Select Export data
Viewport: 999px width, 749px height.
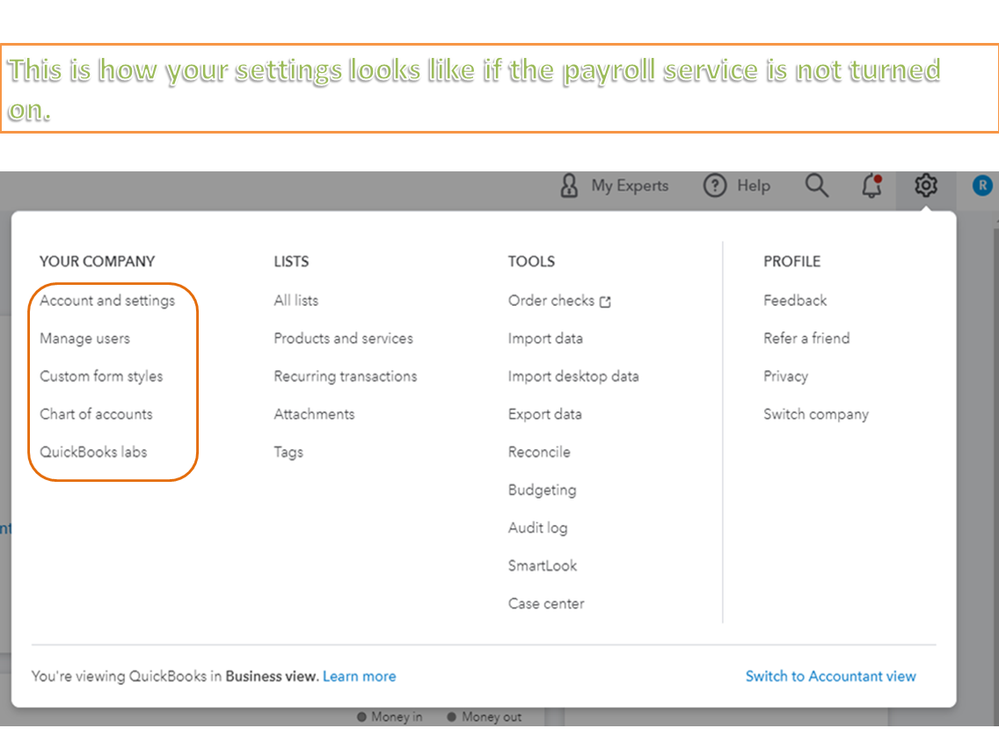point(545,414)
